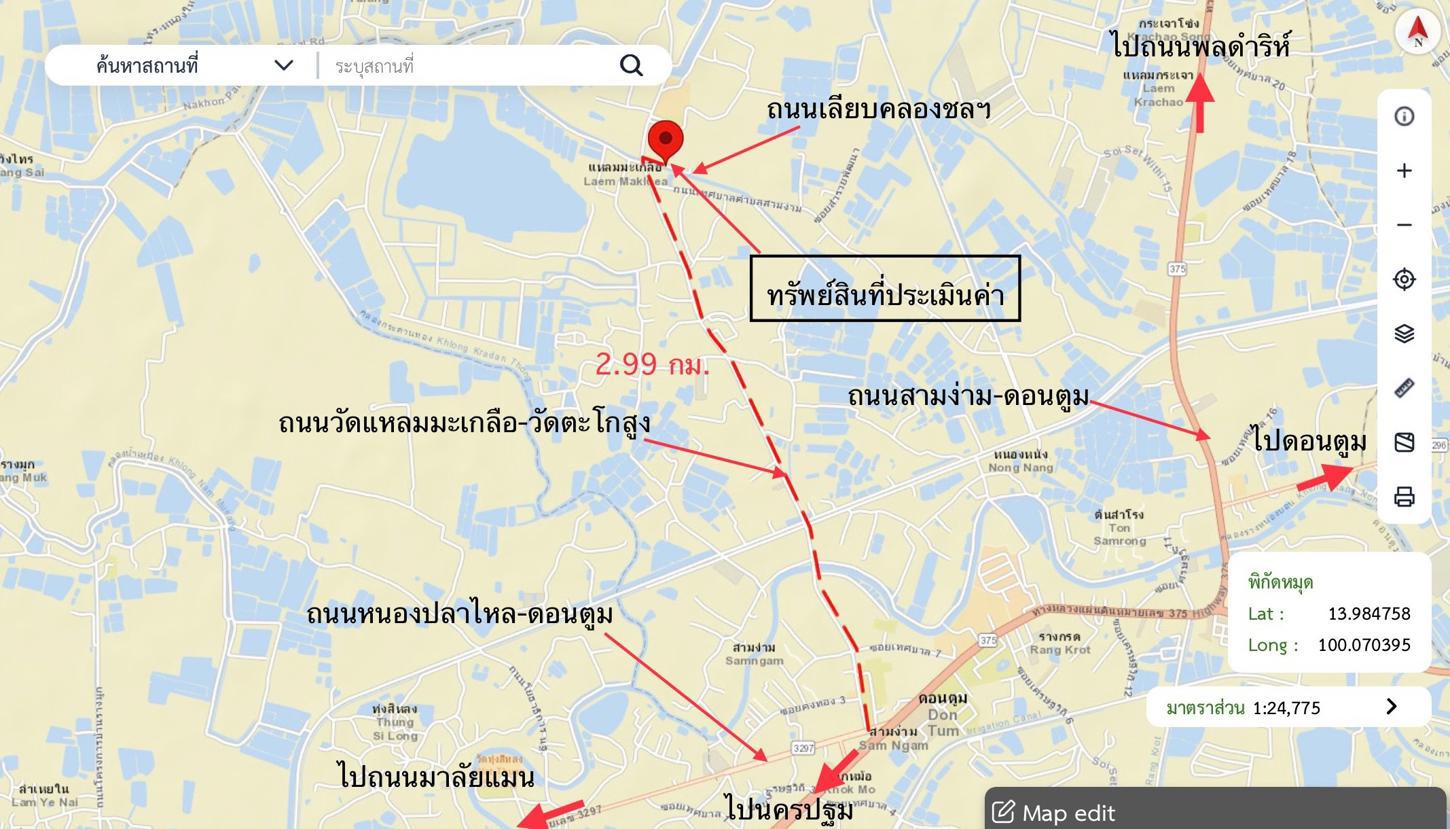Print the map with printer icon
Screen dimensions: 1450x829
pos(1404,497)
